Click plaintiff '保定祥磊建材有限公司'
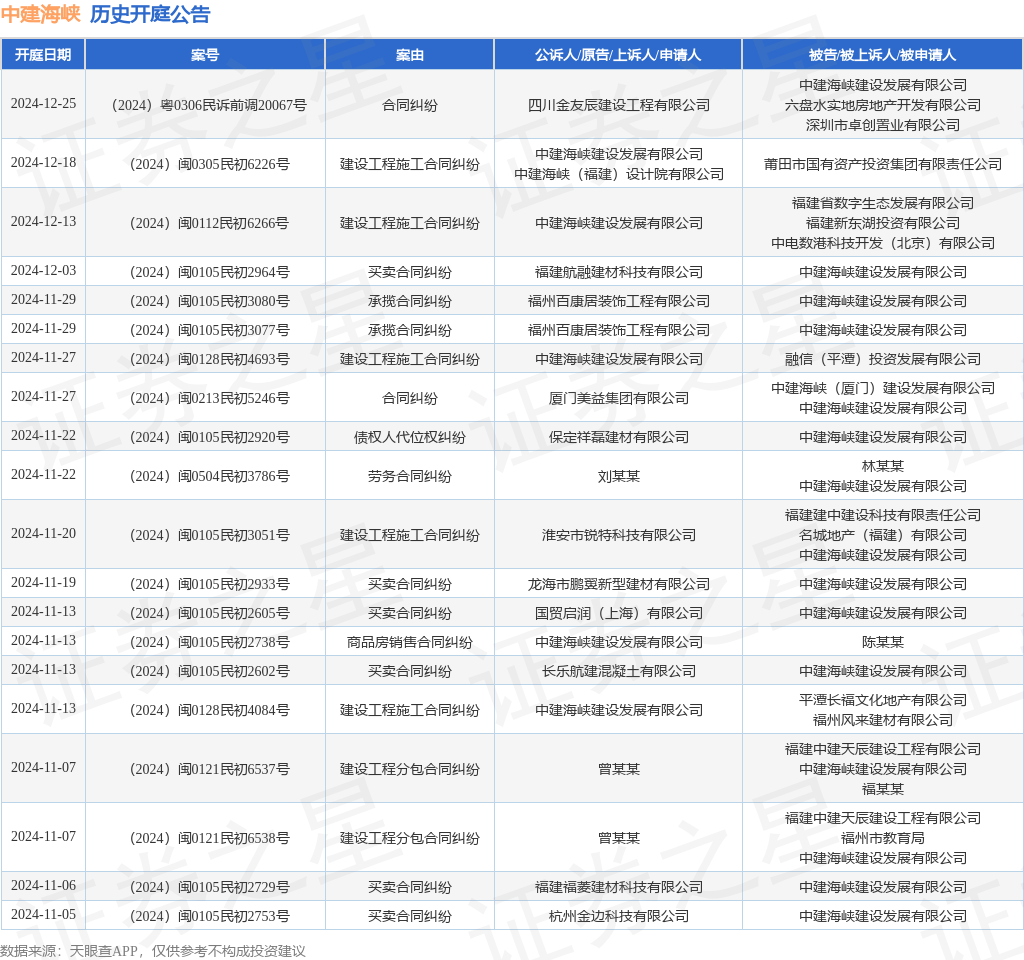This screenshot has width=1024, height=960. (618, 437)
